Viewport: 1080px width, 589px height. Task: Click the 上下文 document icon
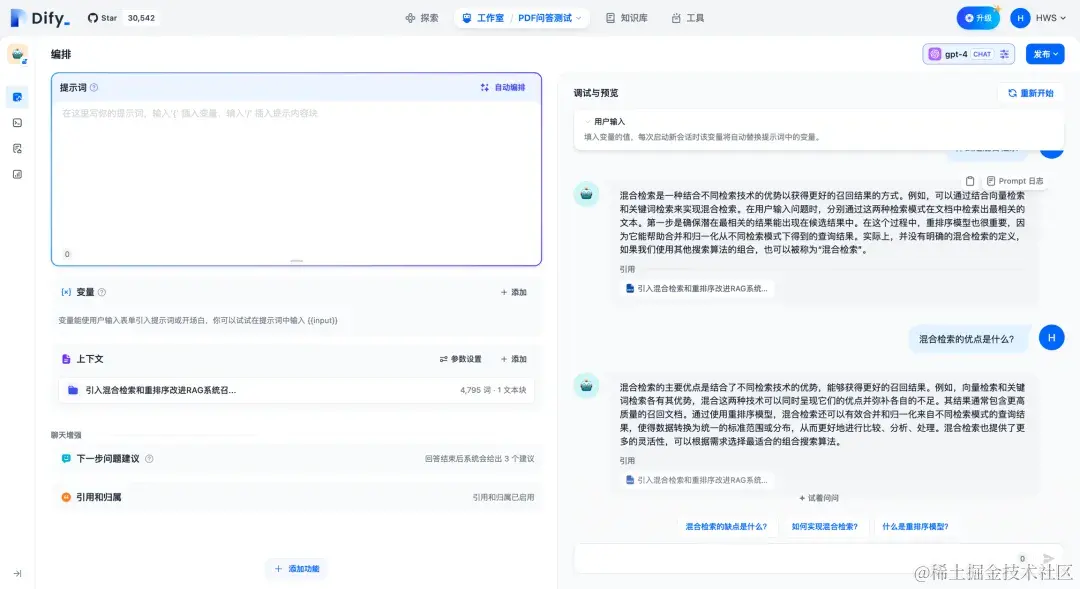click(66, 359)
